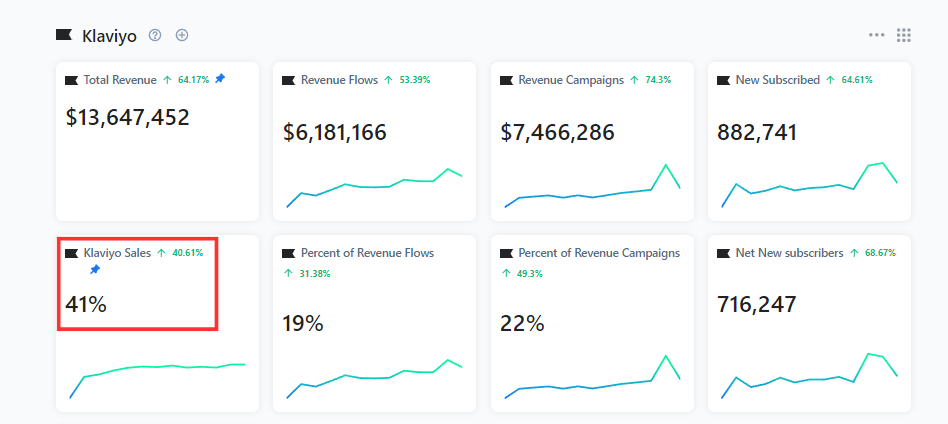Click the Percent of Revenue Campaigns sparkline
The width and height of the screenshot is (948, 424).
pyautogui.click(x=592, y=376)
